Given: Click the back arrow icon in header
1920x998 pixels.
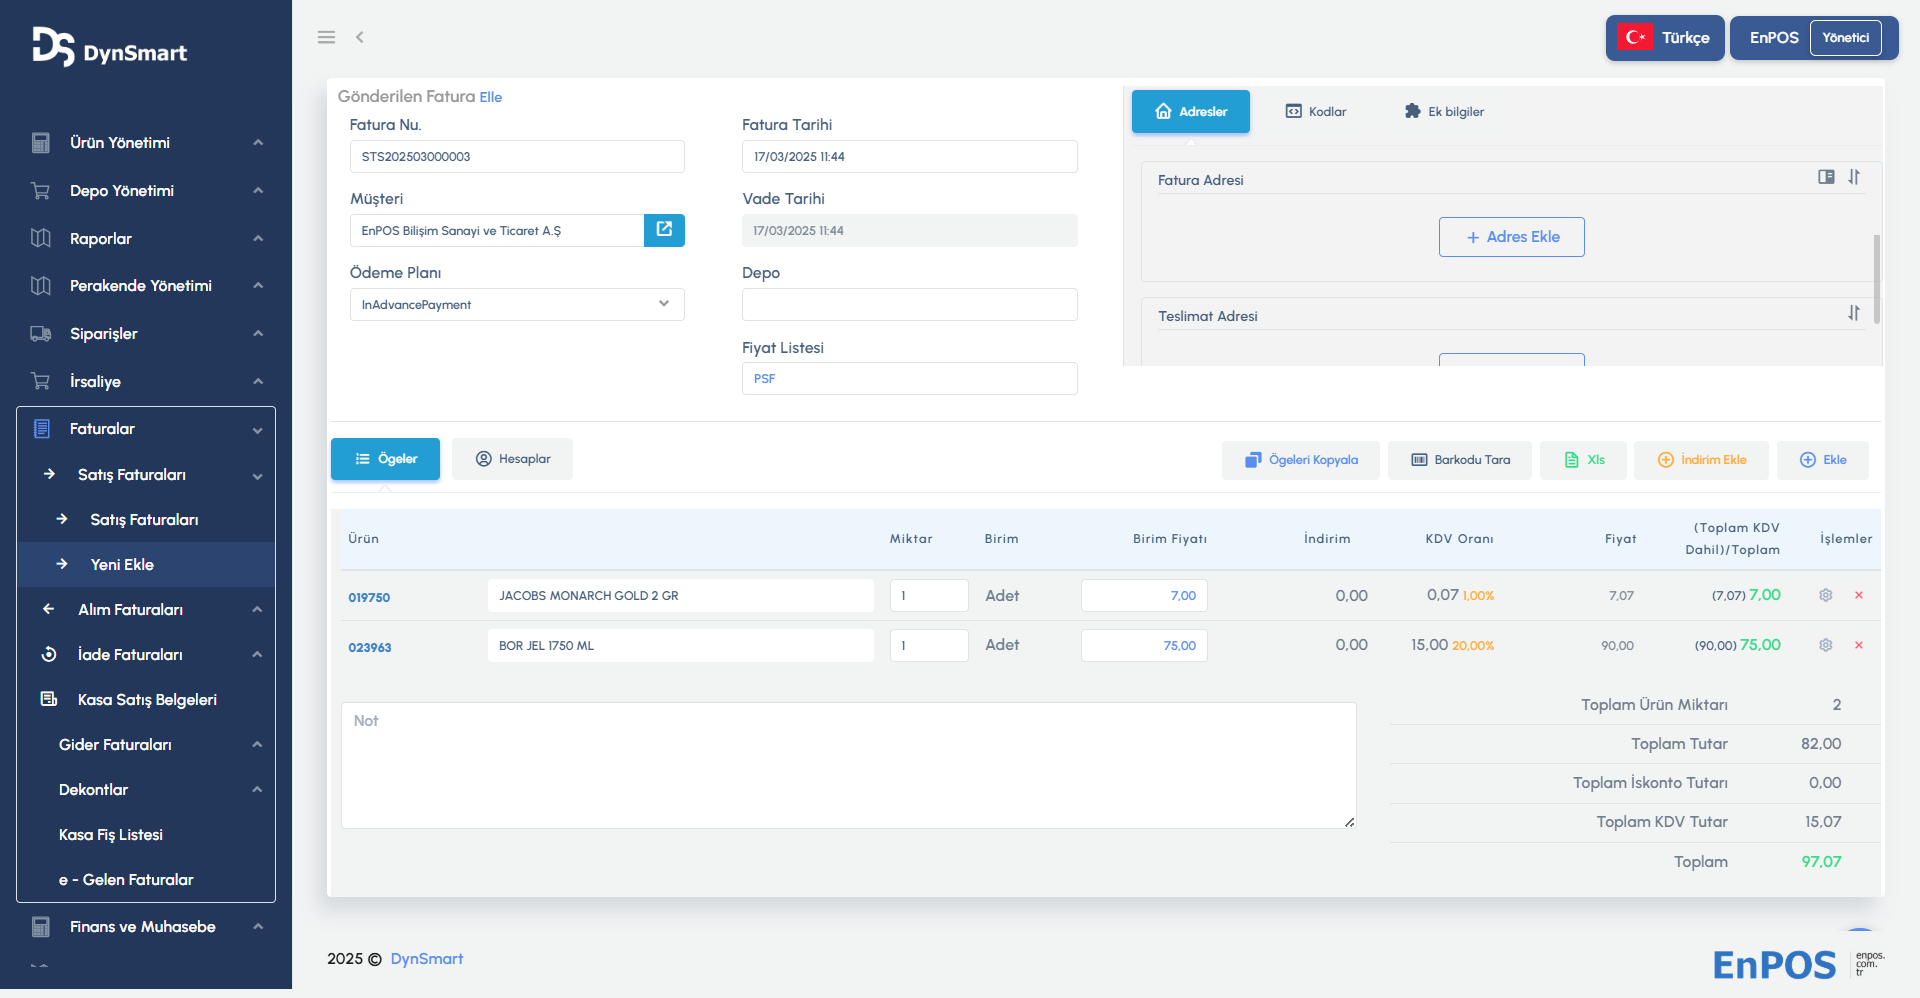Looking at the screenshot, I should pyautogui.click(x=360, y=37).
